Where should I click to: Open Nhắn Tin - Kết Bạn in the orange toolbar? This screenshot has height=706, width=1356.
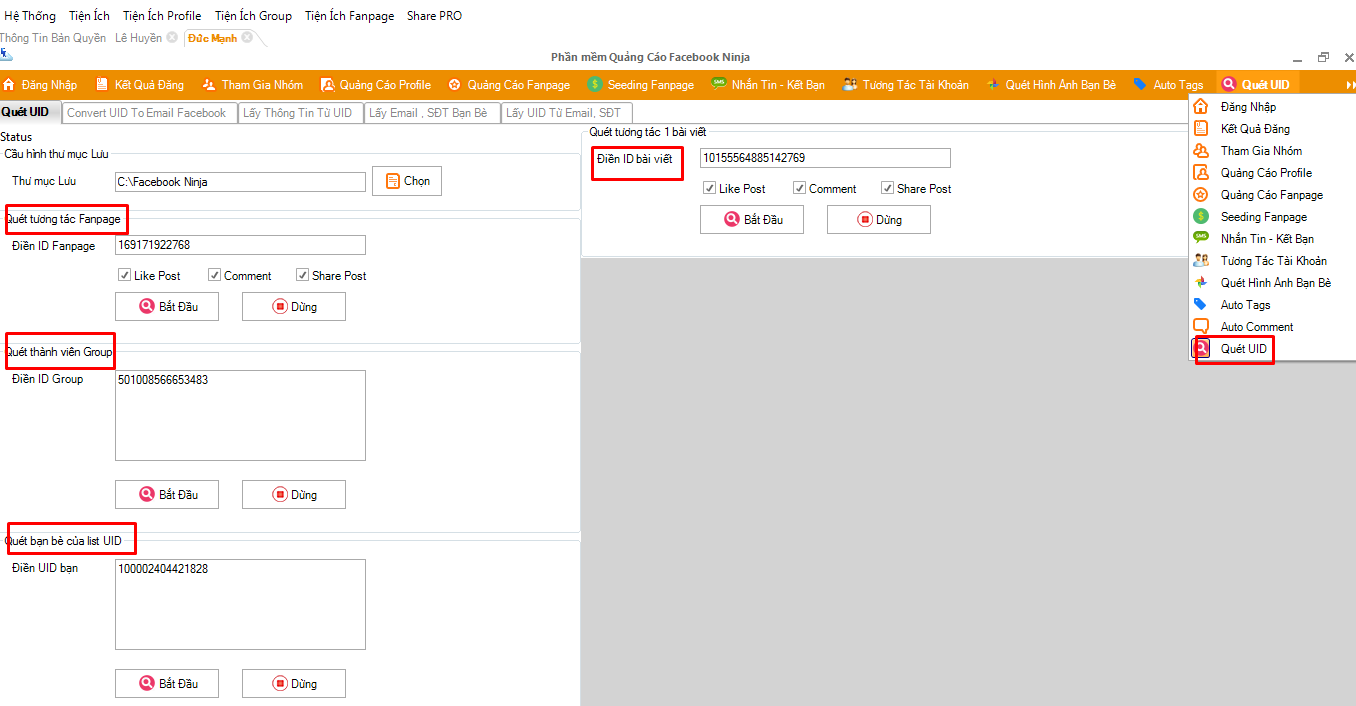coord(768,85)
